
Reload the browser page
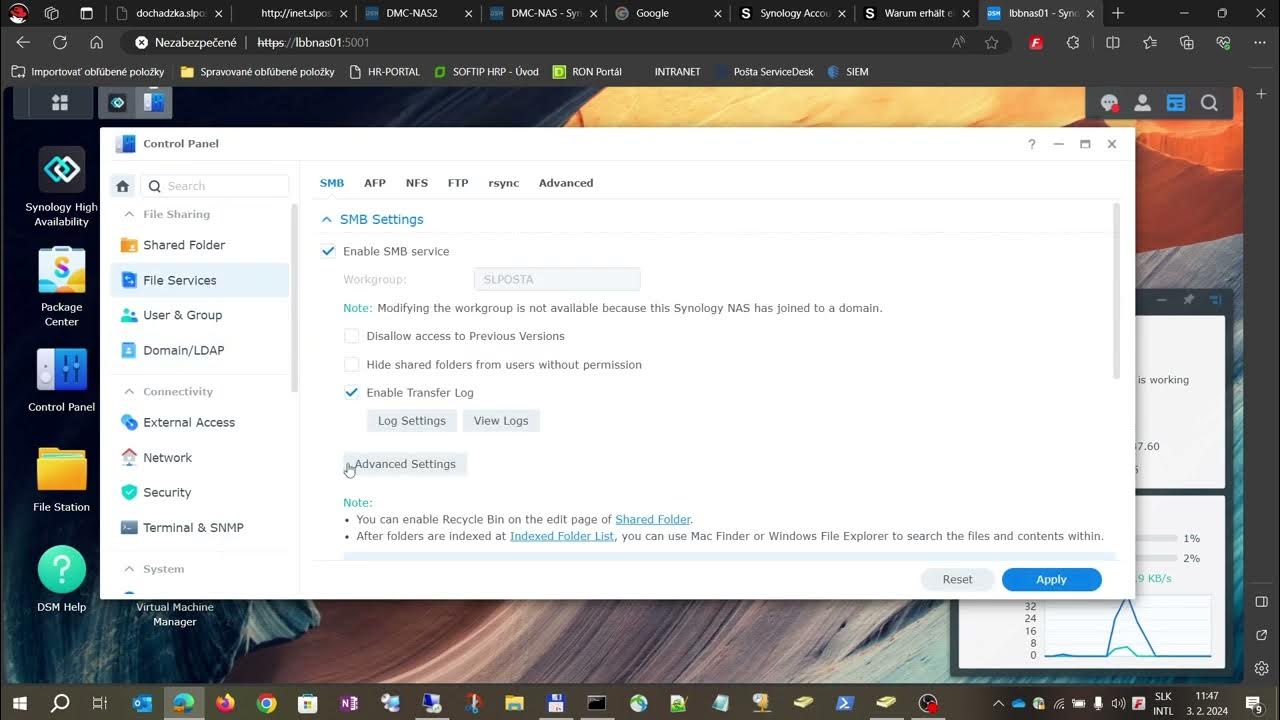(x=60, y=43)
